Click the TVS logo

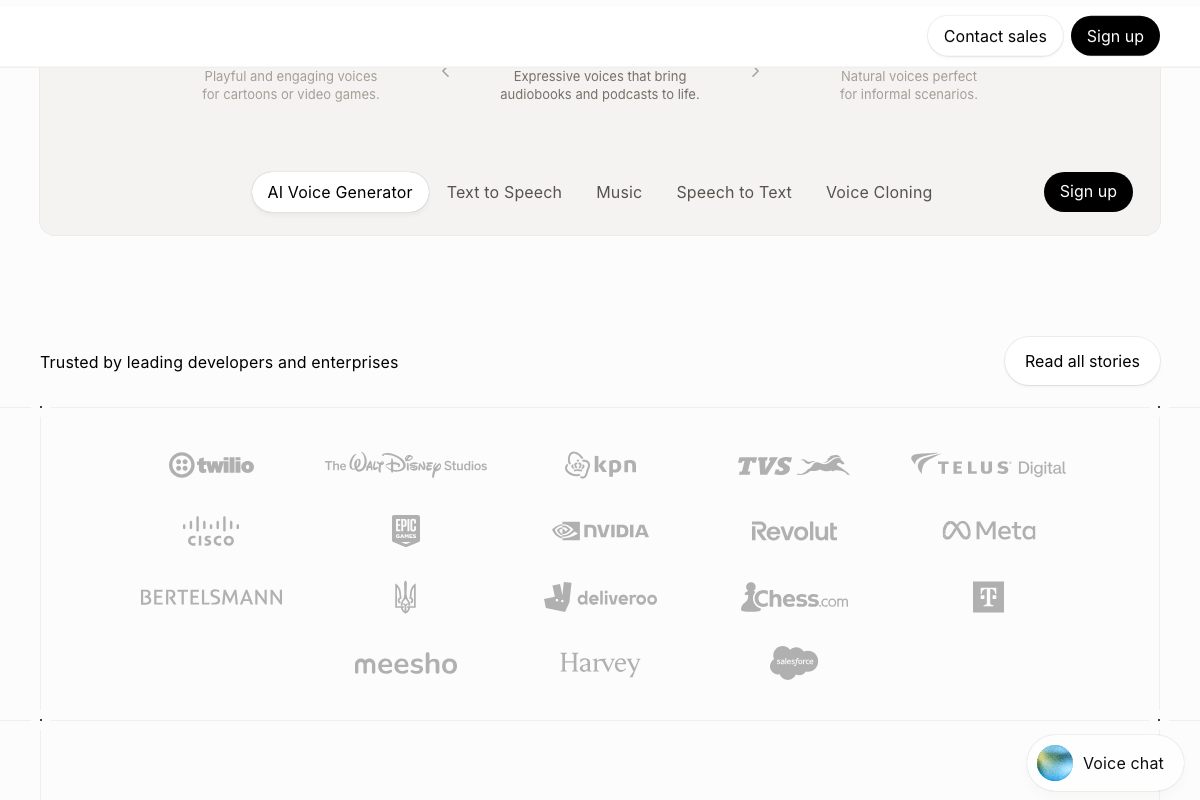794,465
